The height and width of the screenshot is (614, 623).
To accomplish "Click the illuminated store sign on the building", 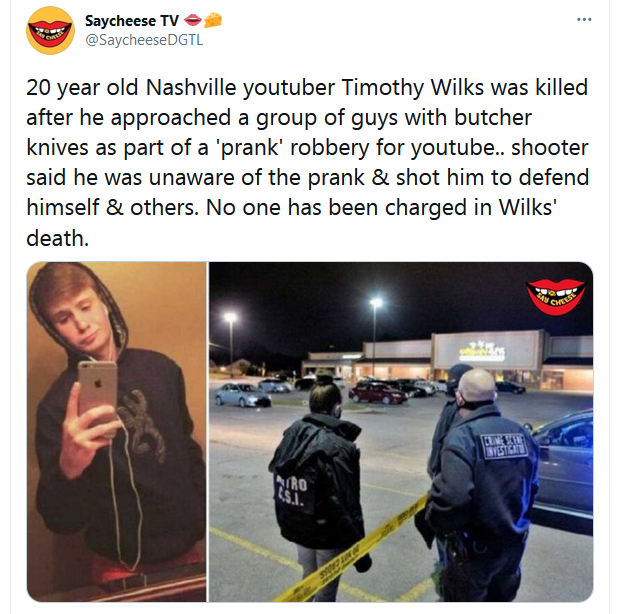I will [482, 350].
